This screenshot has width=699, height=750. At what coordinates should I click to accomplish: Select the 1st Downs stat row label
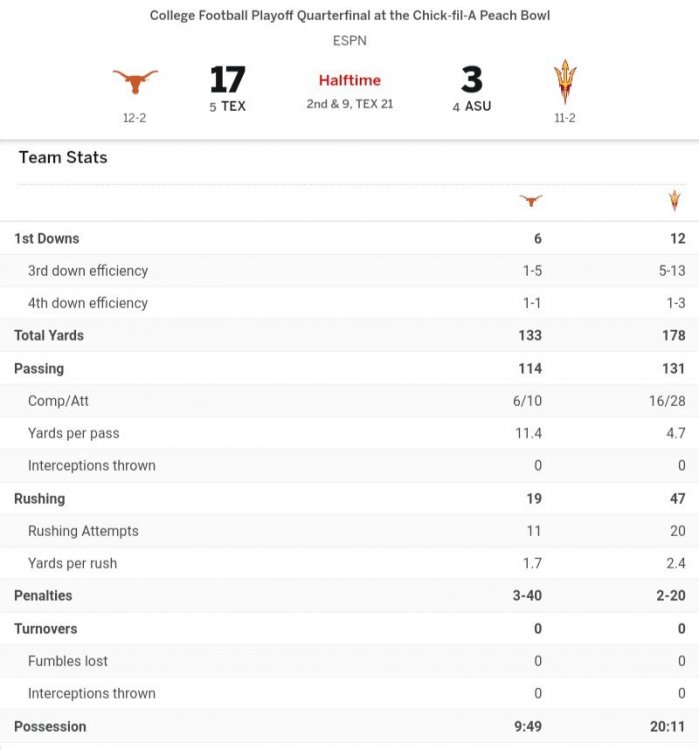click(x=47, y=238)
